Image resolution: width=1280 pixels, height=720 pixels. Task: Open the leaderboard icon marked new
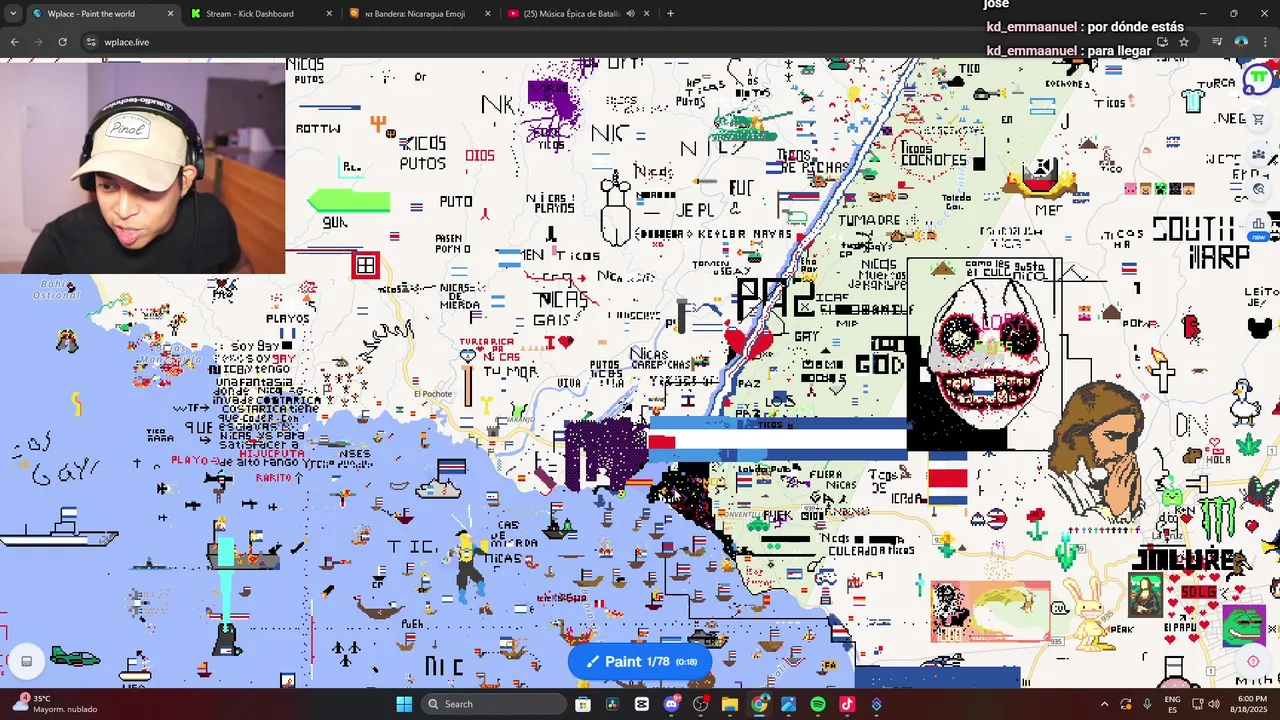[x=1258, y=223]
